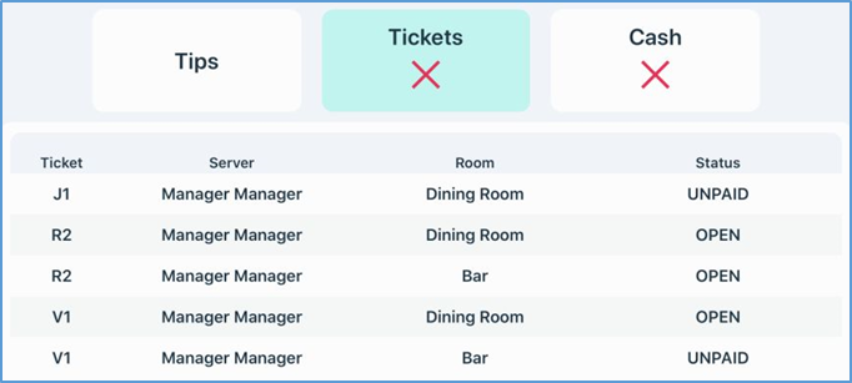Select the R2 Bar ticket row
This screenshot has width=852, height=383.
point(425,276)
